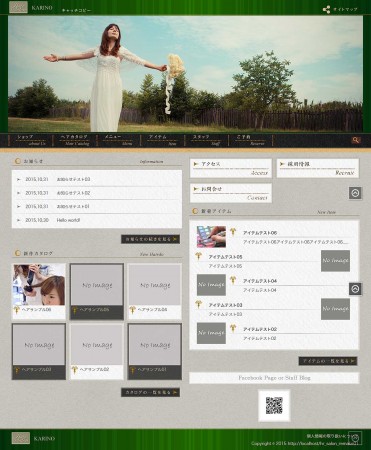Screen dimensions: 371x450
Task: Click the share icon beside サイトマップ
Action: coord(326,9)
